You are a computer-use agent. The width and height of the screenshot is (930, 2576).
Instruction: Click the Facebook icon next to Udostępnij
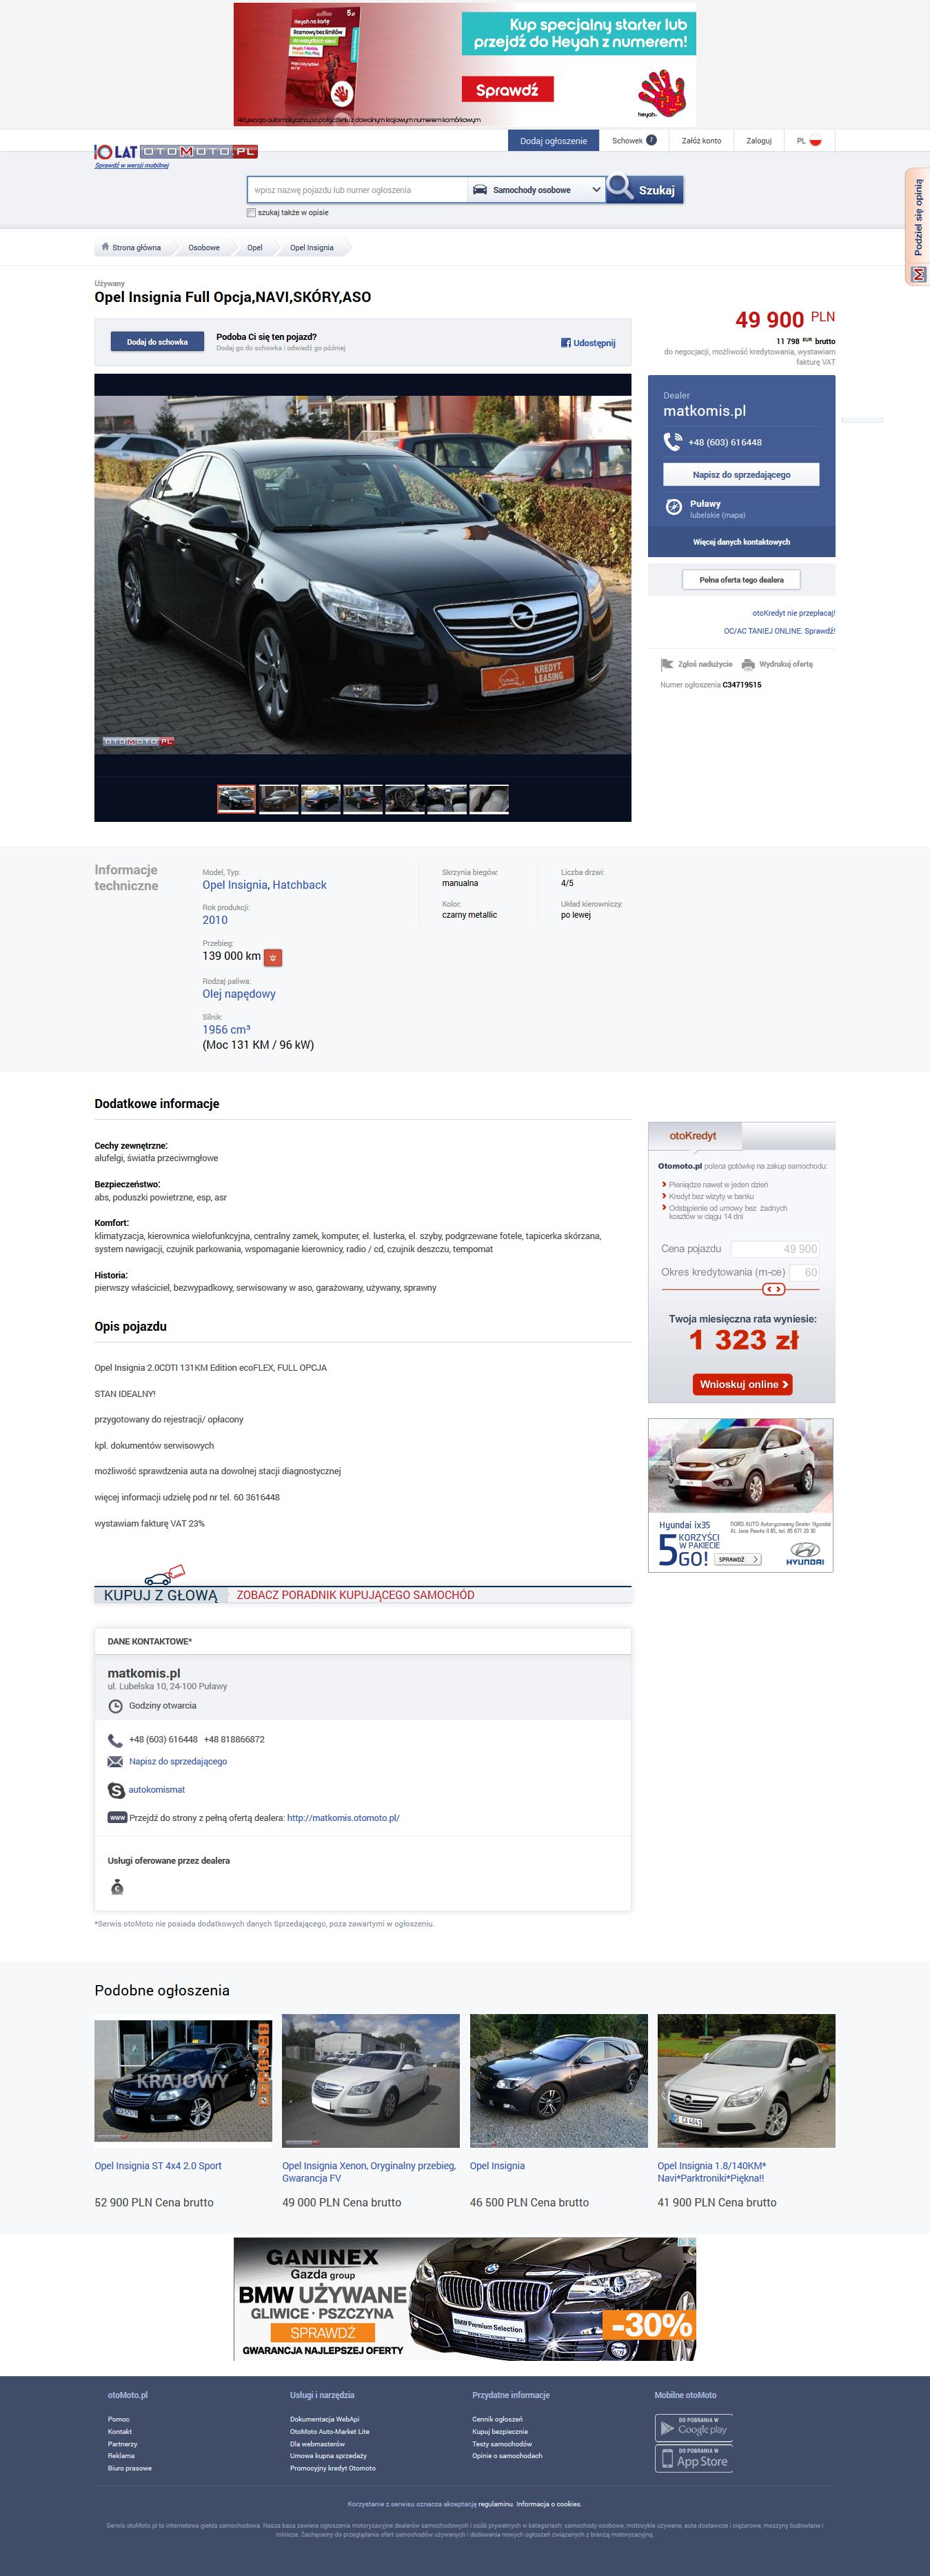click(x=566, y=343)
